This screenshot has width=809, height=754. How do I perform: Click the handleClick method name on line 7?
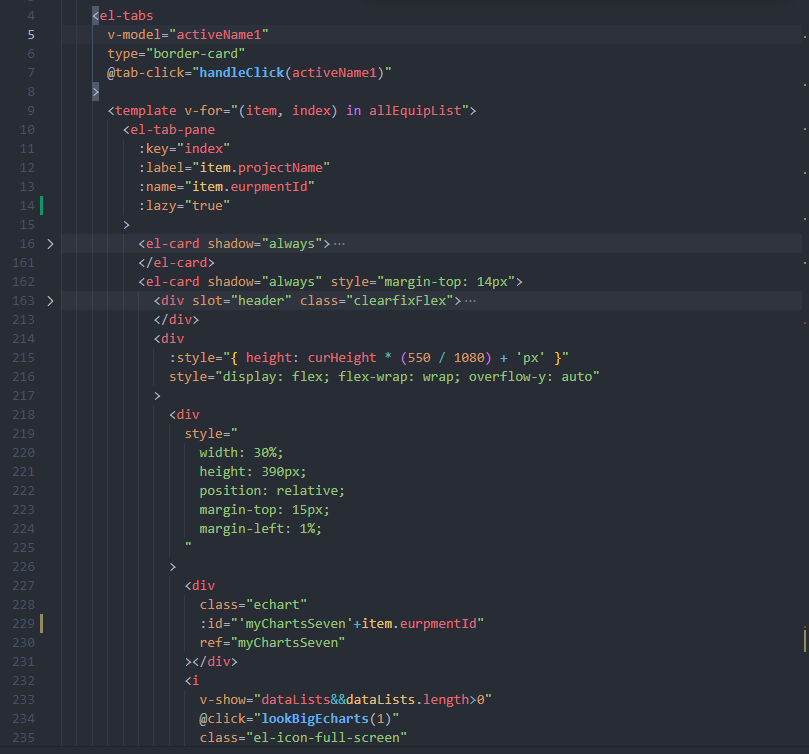click(230, 71)
